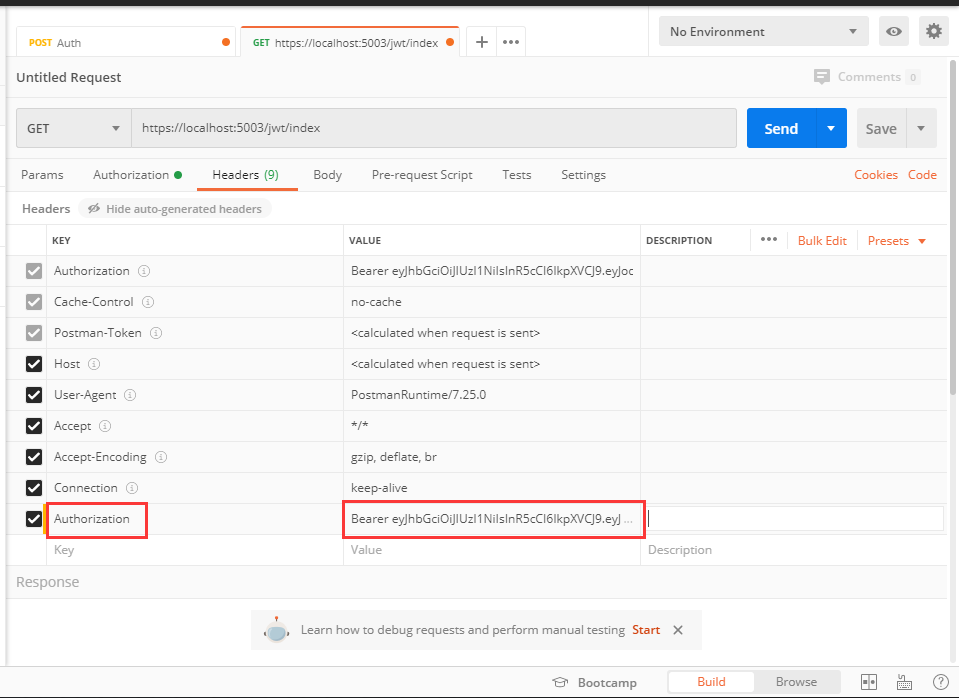The width and height of the screenshot is (959, 698).
Task: Open the Pre-request Script tab
Action: coord(422,175)
